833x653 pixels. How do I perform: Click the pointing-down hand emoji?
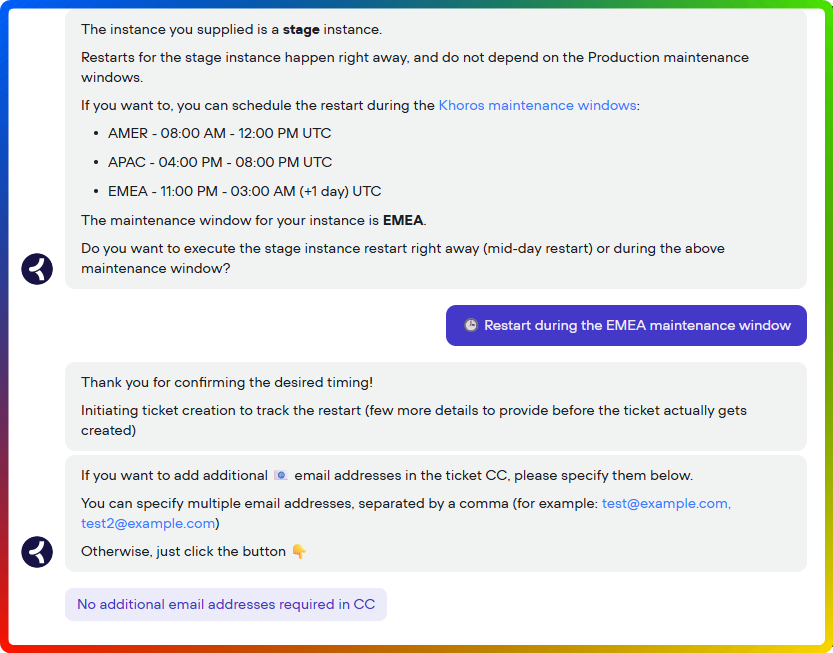(299, 551)
